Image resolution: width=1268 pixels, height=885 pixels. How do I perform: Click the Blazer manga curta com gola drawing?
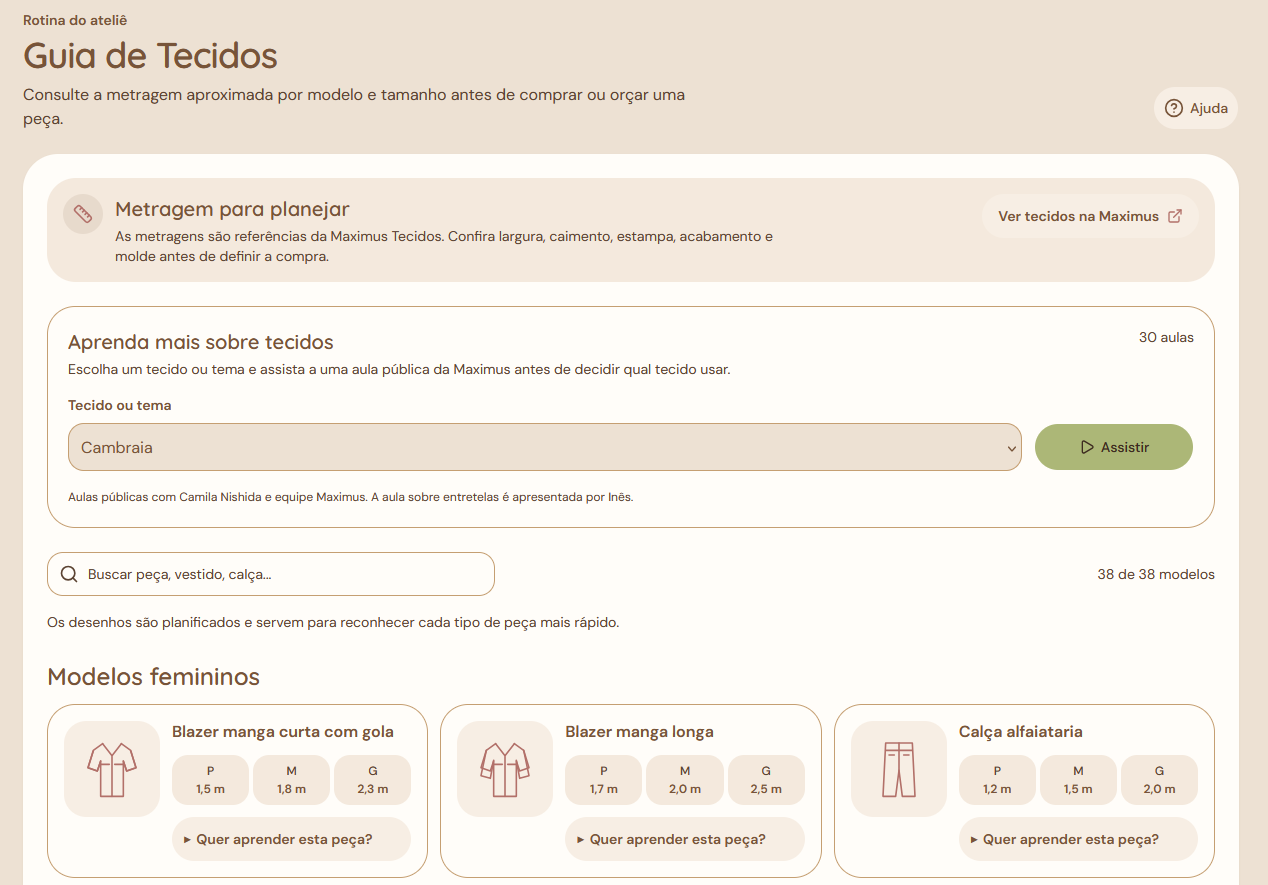pos(112,769)
